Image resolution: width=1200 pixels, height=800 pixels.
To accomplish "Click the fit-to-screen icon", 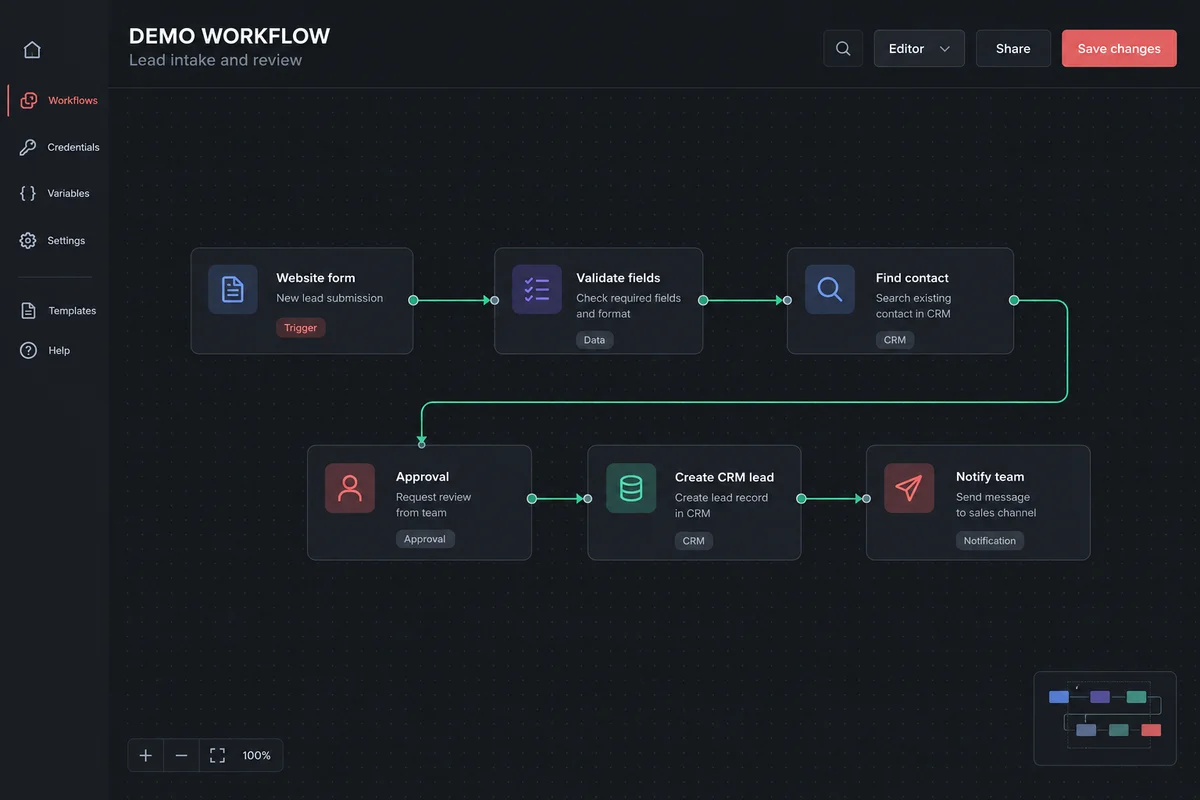I will [x=217, y=755].
